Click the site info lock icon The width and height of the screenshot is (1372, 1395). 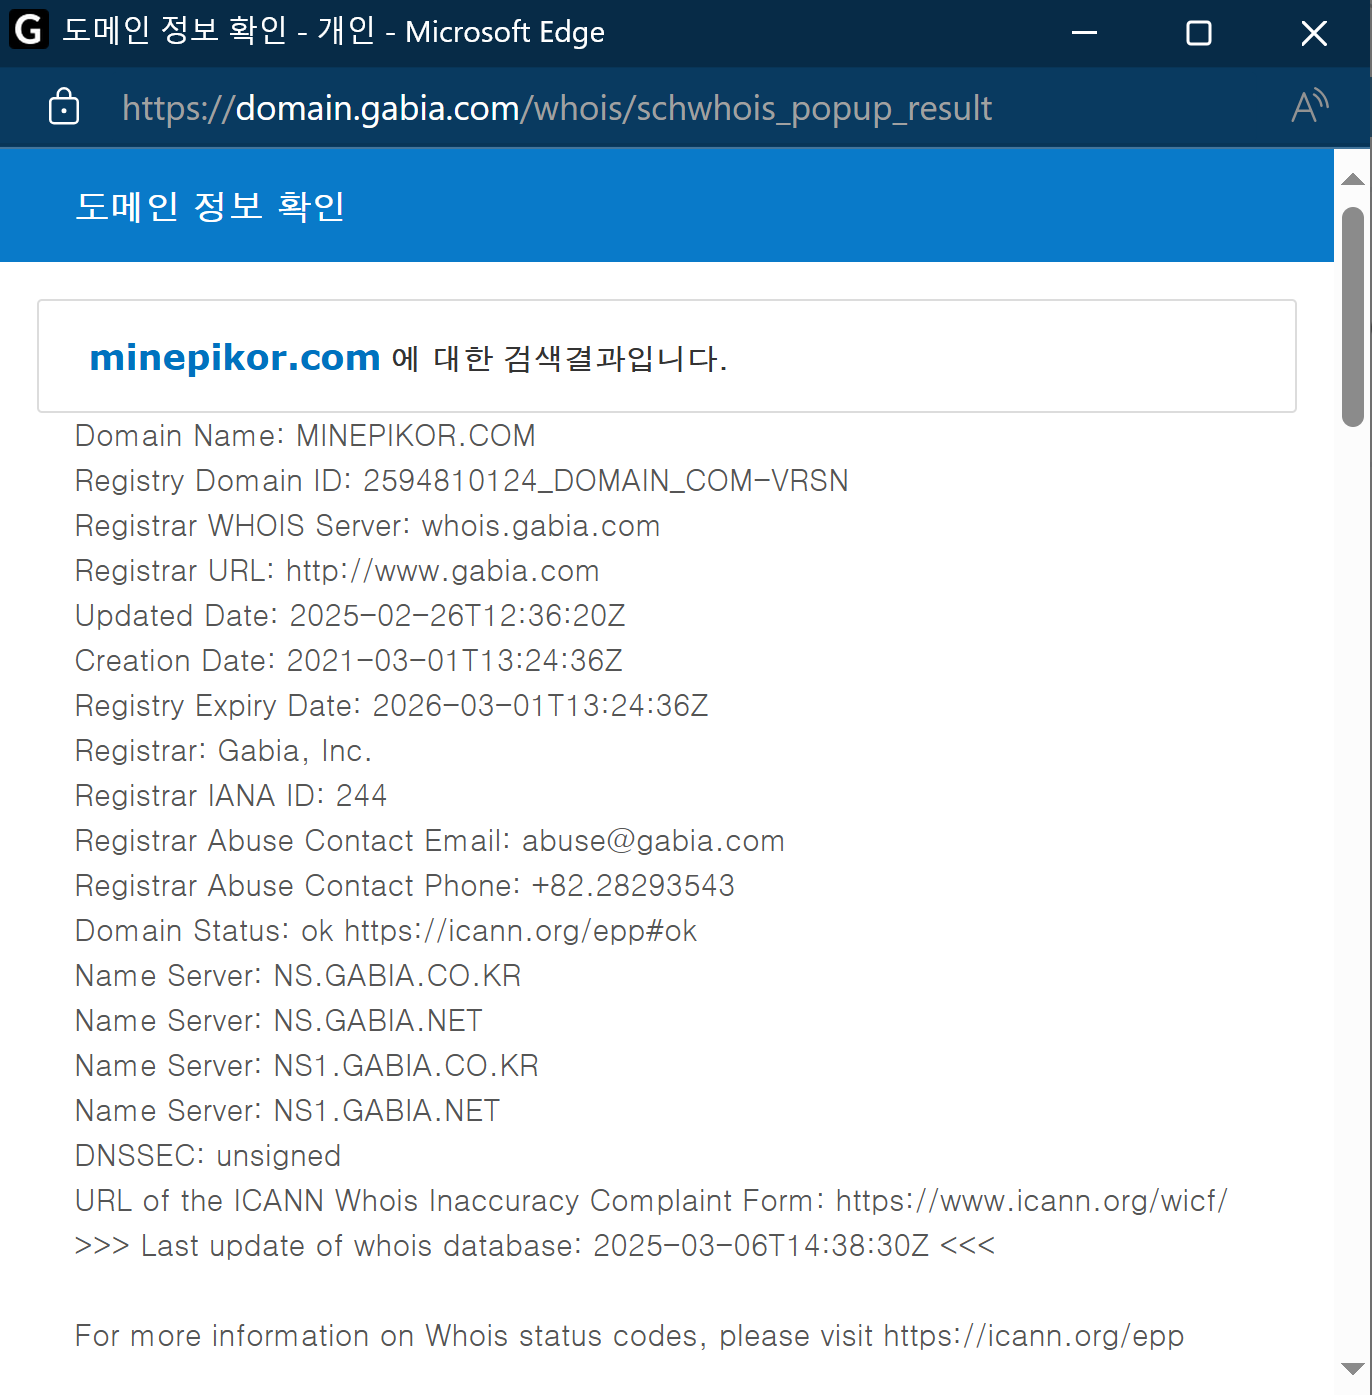pos(64,106)
